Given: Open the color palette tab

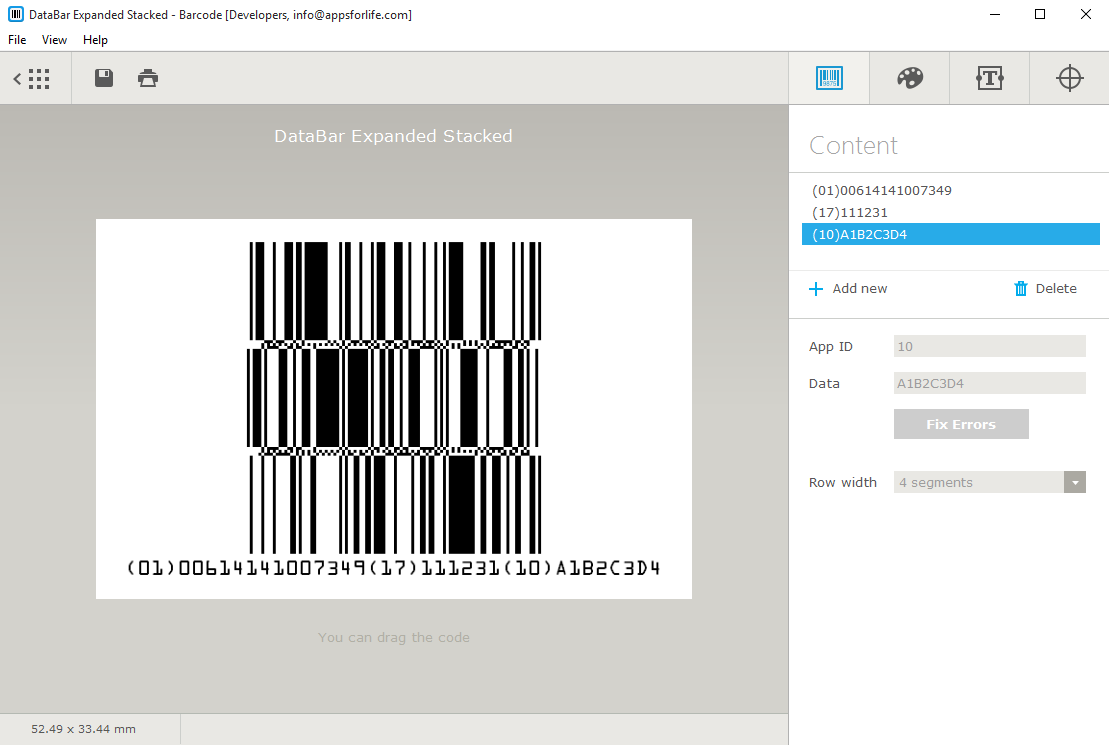Looking at the screenshot, I should 910,78.
